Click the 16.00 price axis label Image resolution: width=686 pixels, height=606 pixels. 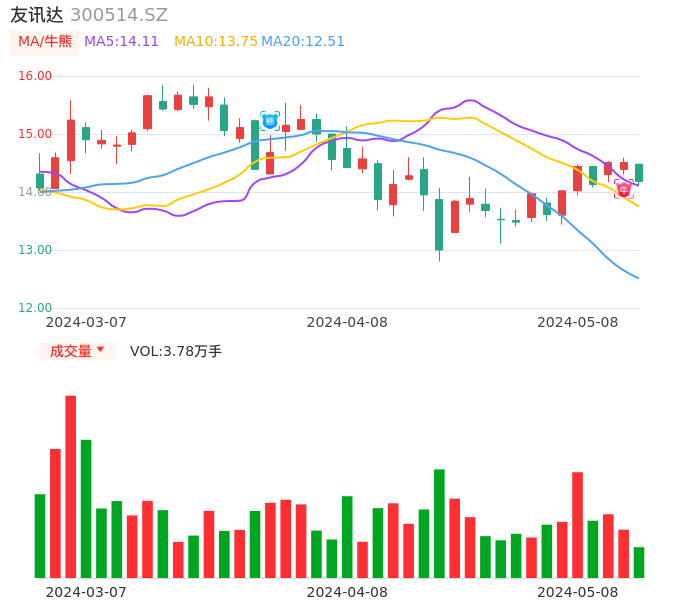click(35, 76)
